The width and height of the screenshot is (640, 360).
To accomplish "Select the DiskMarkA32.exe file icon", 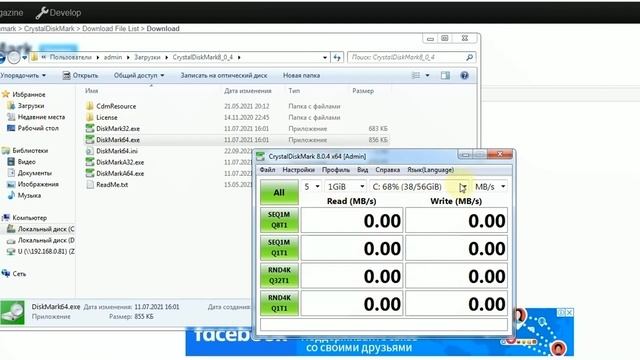I will [x=90, y=162].
